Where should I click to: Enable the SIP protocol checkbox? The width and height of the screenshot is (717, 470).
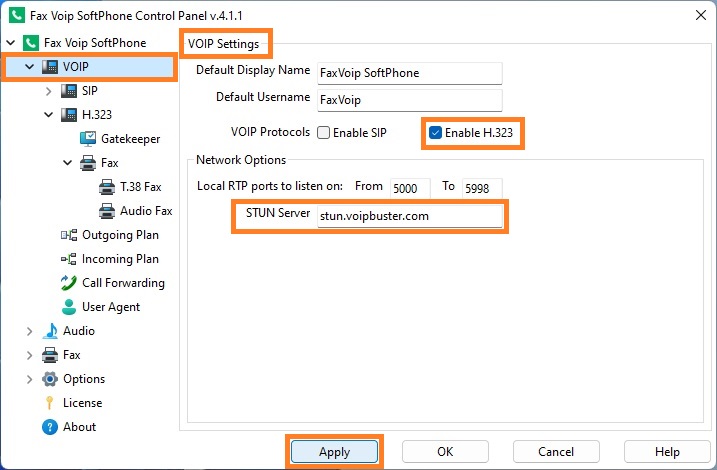click(x=323, y=133)
